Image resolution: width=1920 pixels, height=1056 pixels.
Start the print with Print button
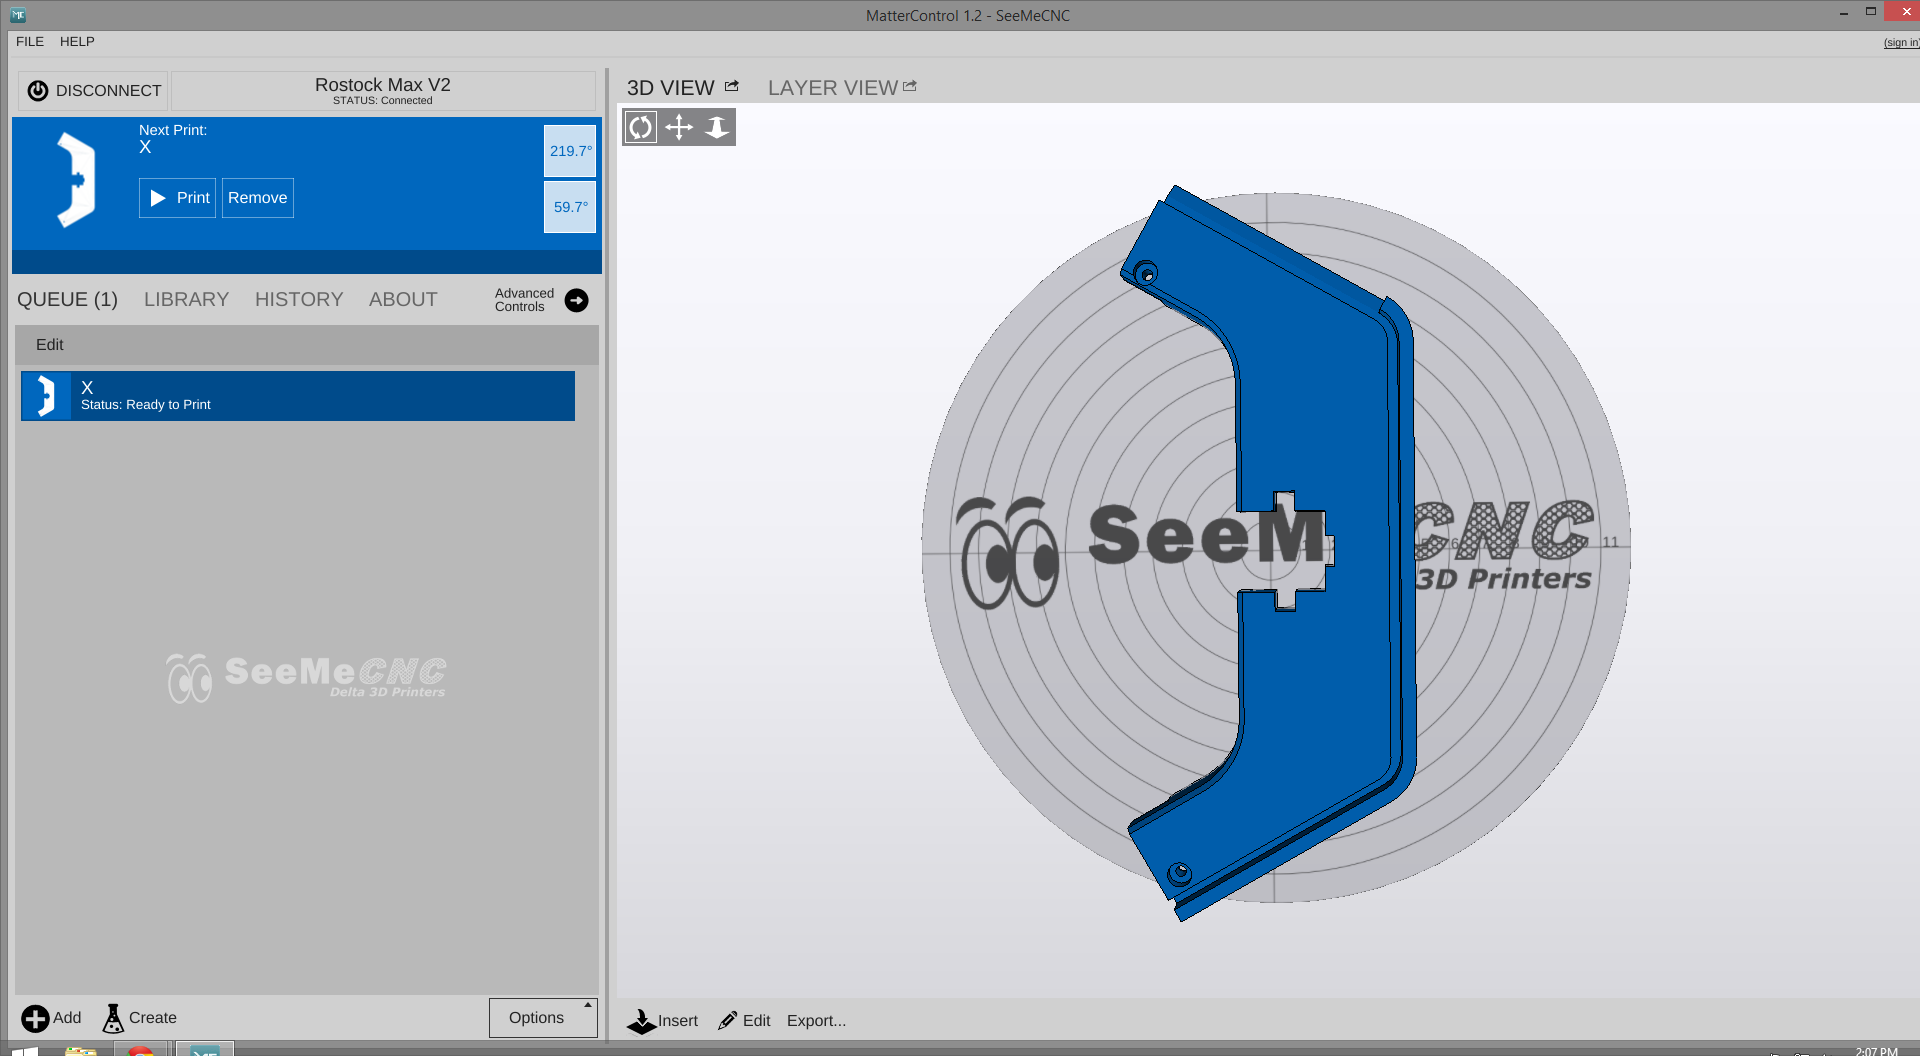coord(178,198)
